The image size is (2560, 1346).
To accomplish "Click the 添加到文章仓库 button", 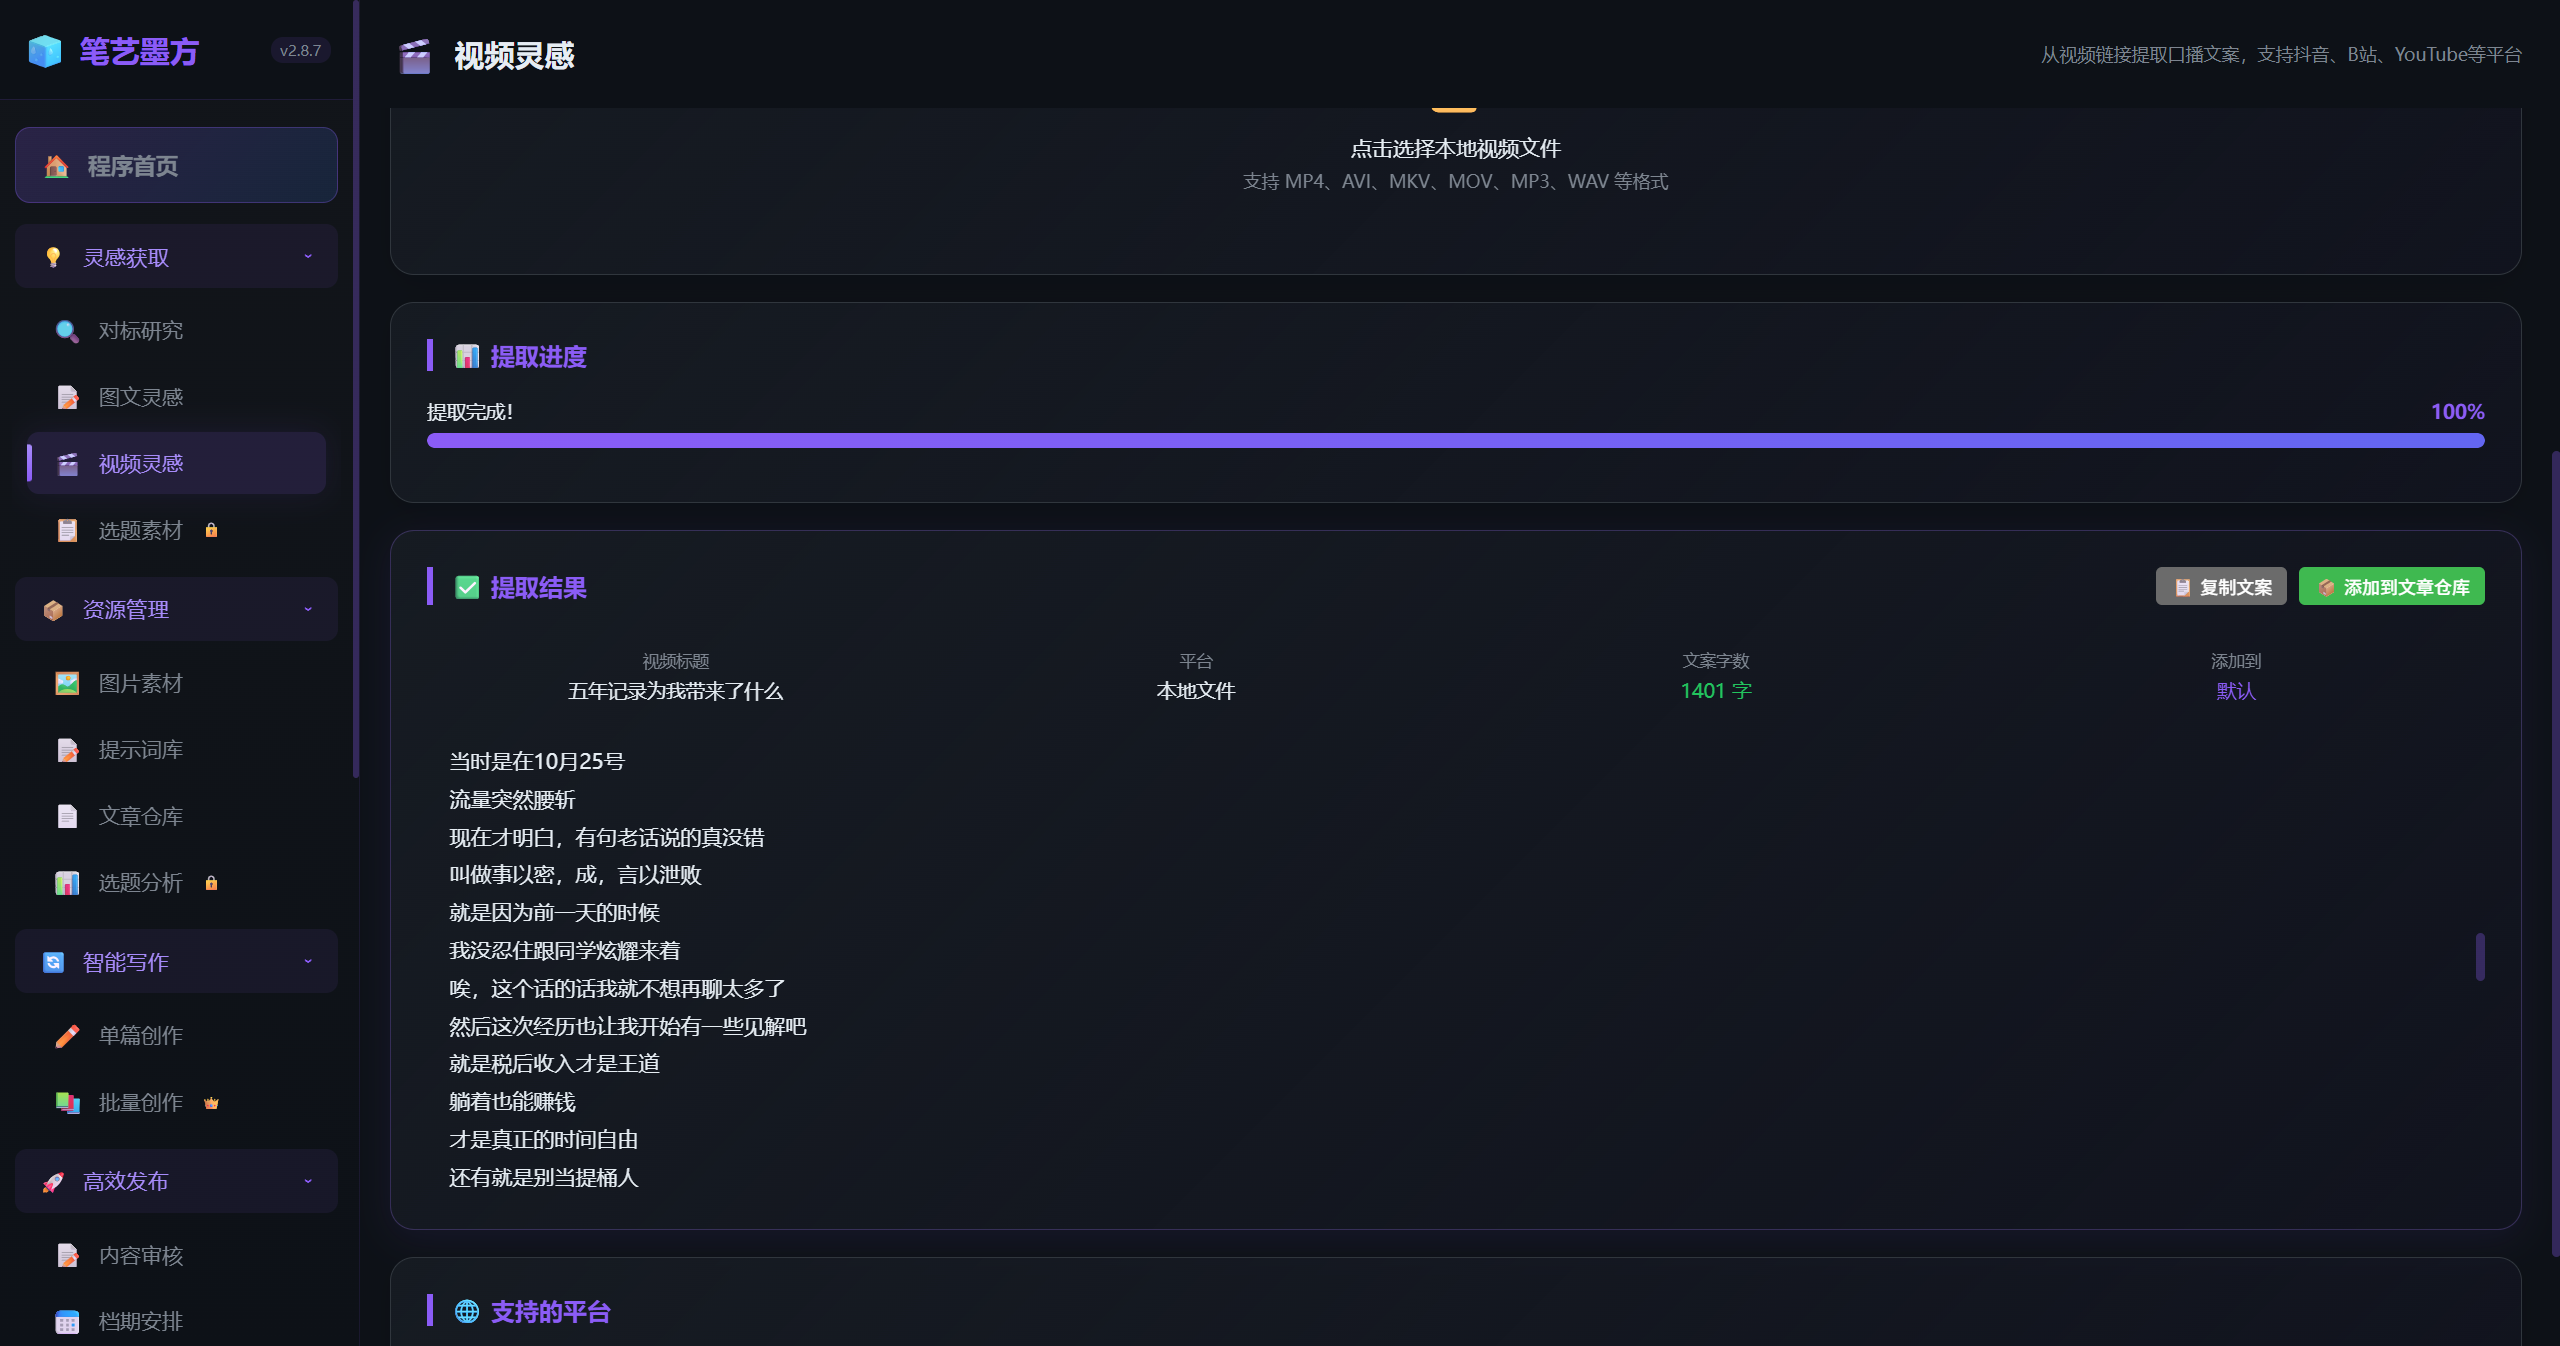I will 2391,587.
